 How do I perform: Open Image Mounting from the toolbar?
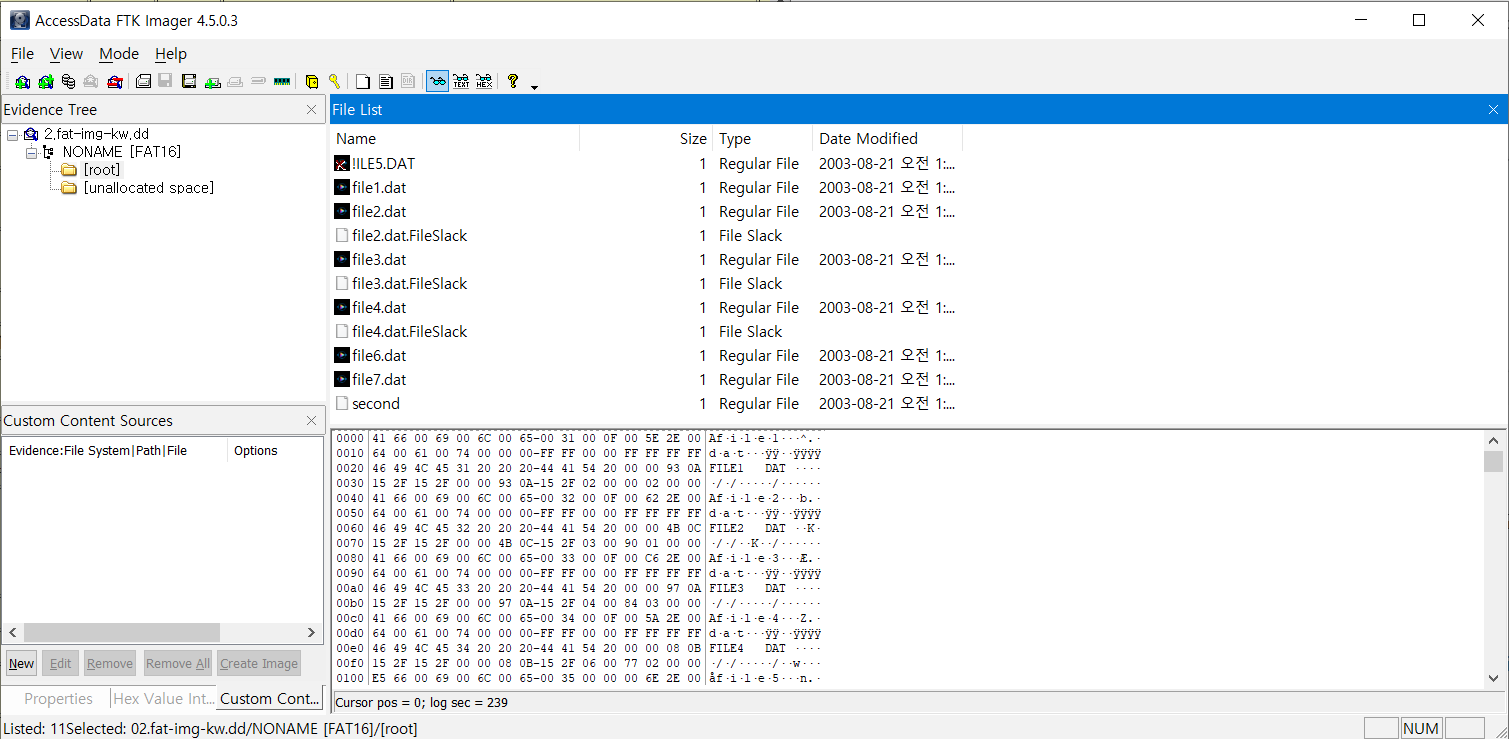click(x=68, y=82)
